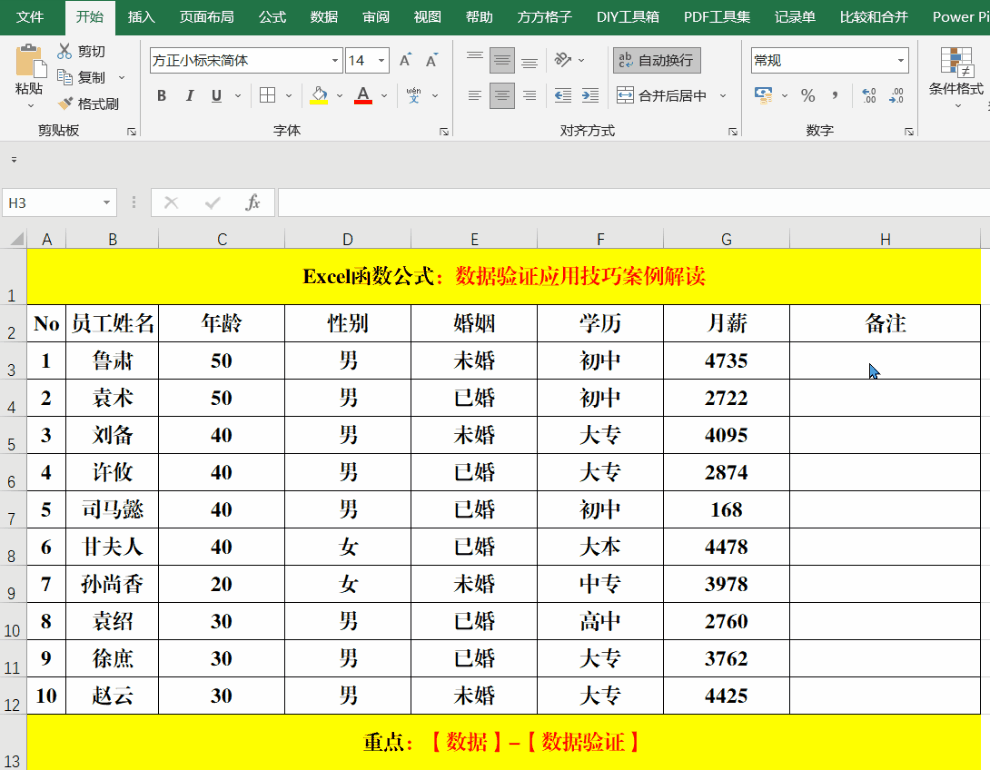Toggle Bold formatting
Image resolution: width=990 pixels, height=770 pixels.
162,95
